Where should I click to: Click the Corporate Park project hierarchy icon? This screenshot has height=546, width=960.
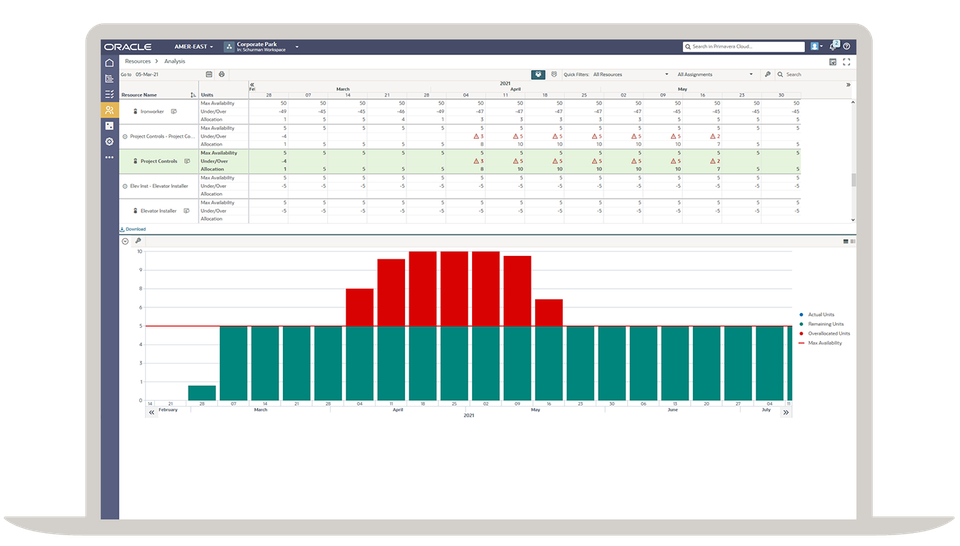pyautogui.click(x=229, y=47)
